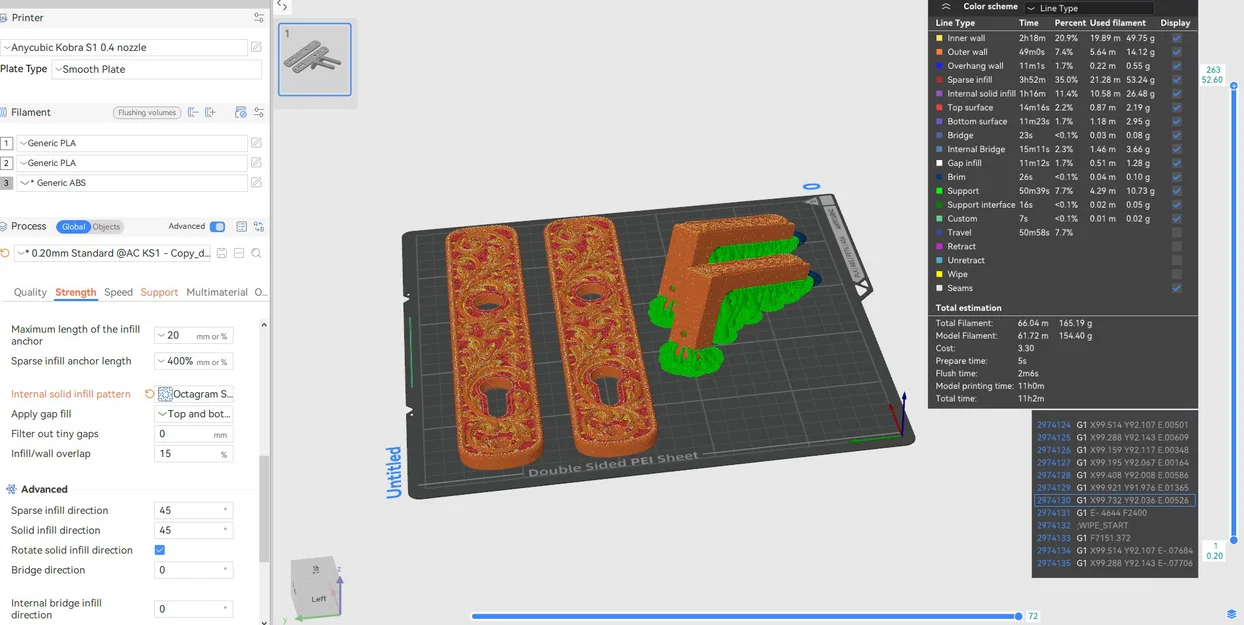Viewport: 1244px width, 625px height.
Task: Collapse the left sidebar chevron
Action: pos(282,6)
